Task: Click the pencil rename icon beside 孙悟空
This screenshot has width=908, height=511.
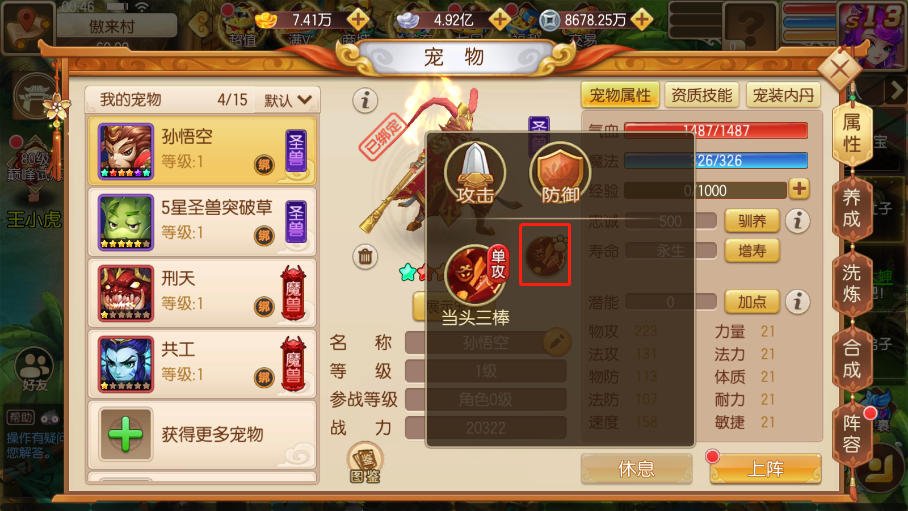Action: pyautogui.click(x=556, y=342)
